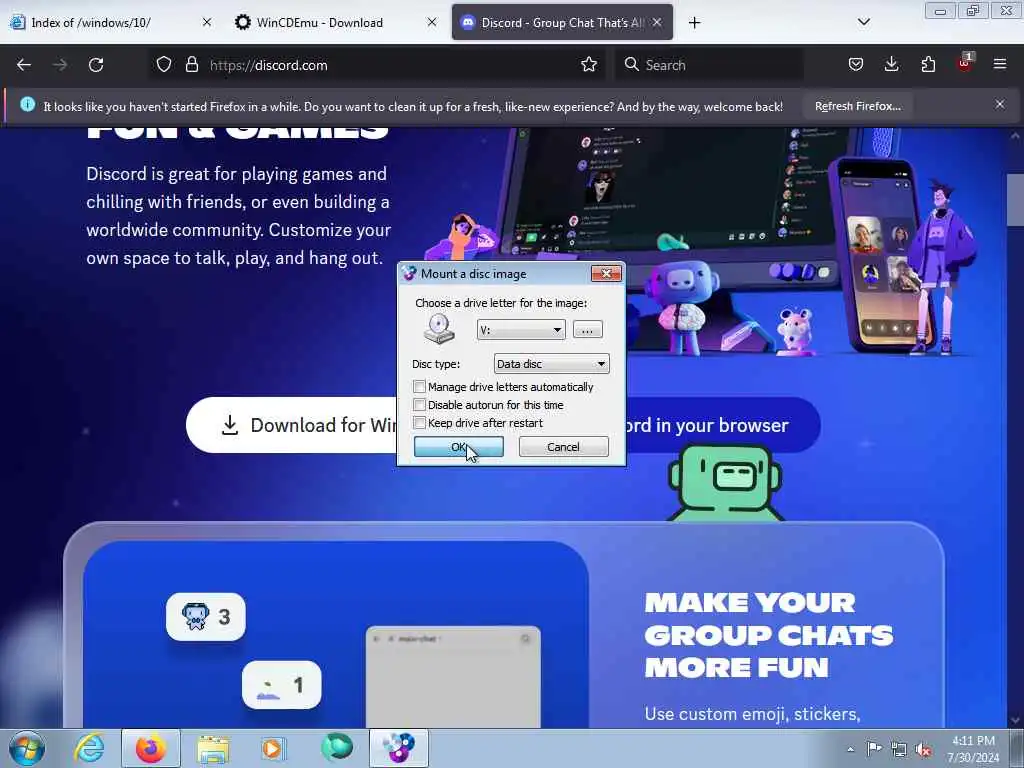This screenshot has width=1024, height=768.
Task: Click the 3 emoji reaction bubble
Action: tap(206, 616)
